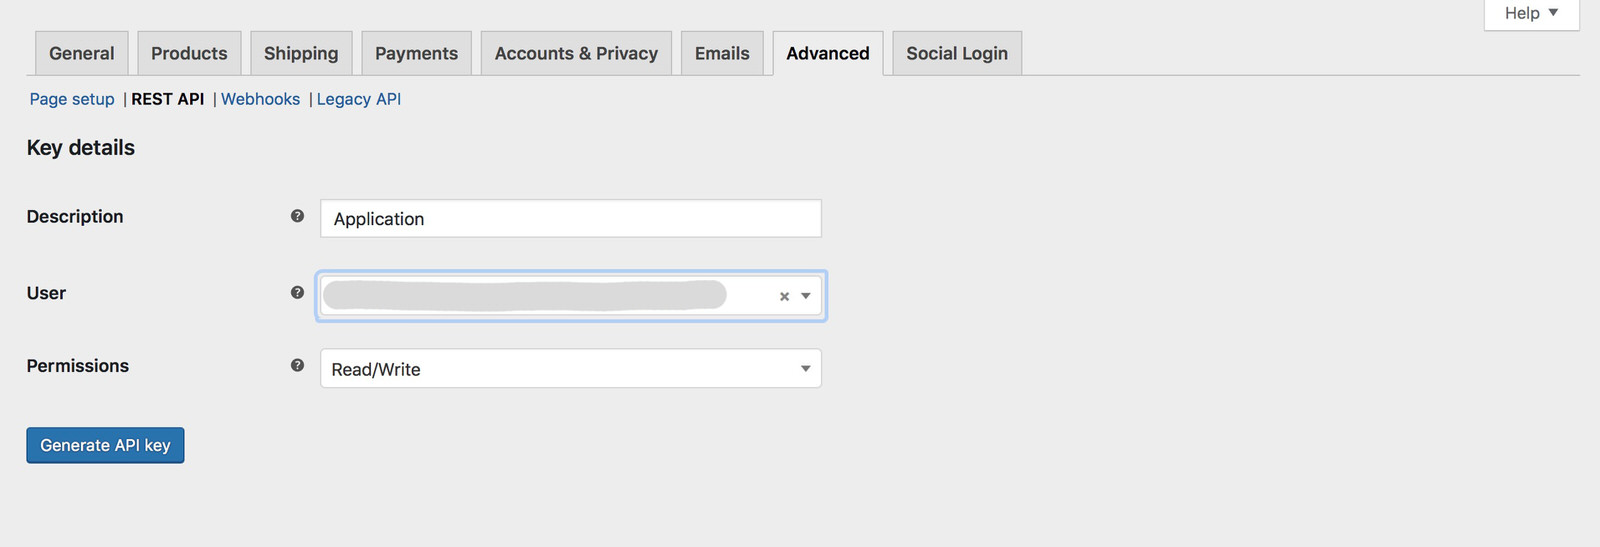Open the Products tab
1600x547 pixels.
189,54
